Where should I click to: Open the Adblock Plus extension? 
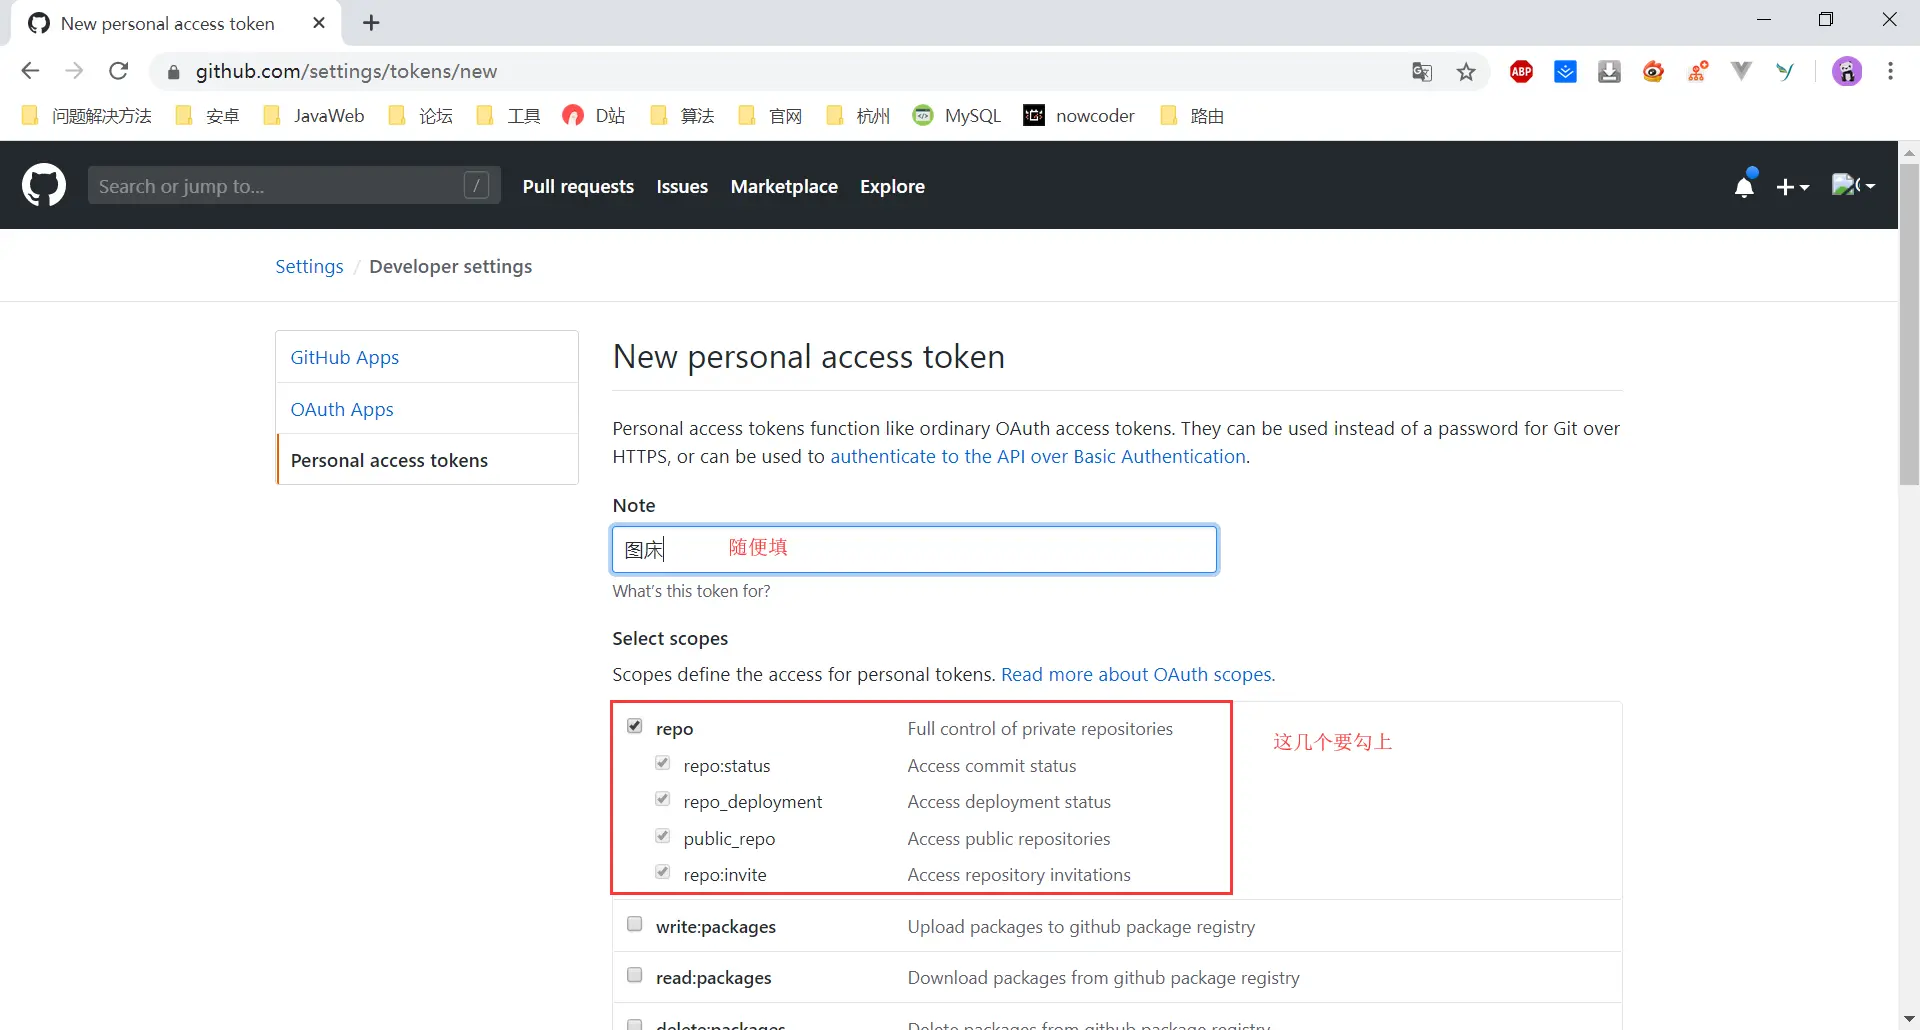1521,71
